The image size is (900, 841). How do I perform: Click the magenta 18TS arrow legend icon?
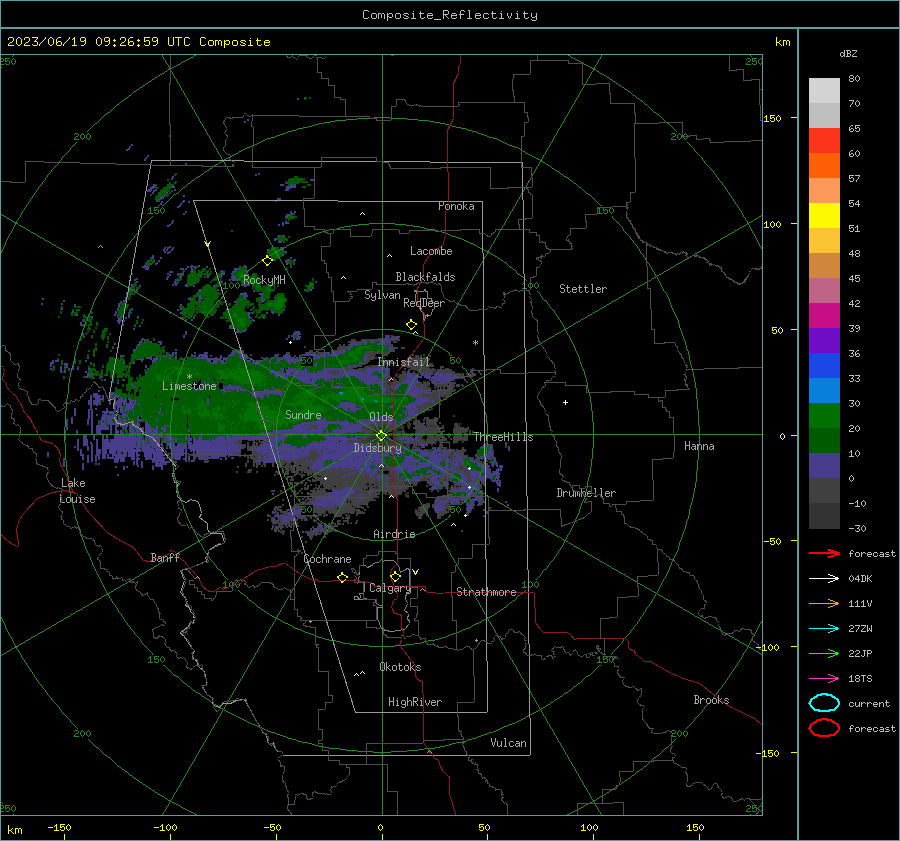tap(824, 679)
